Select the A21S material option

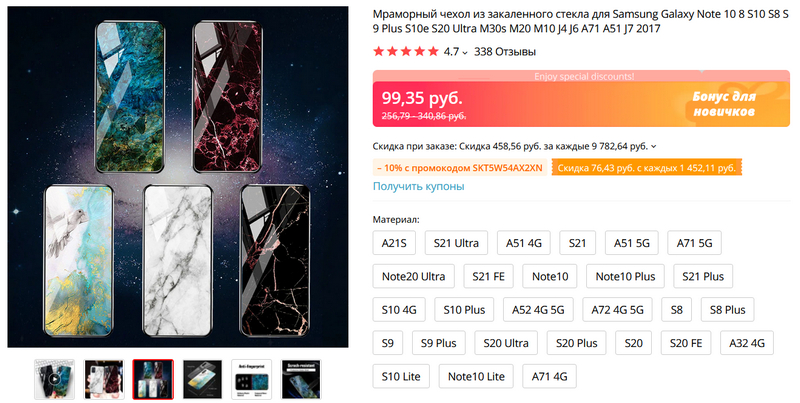tap(394, 243)
